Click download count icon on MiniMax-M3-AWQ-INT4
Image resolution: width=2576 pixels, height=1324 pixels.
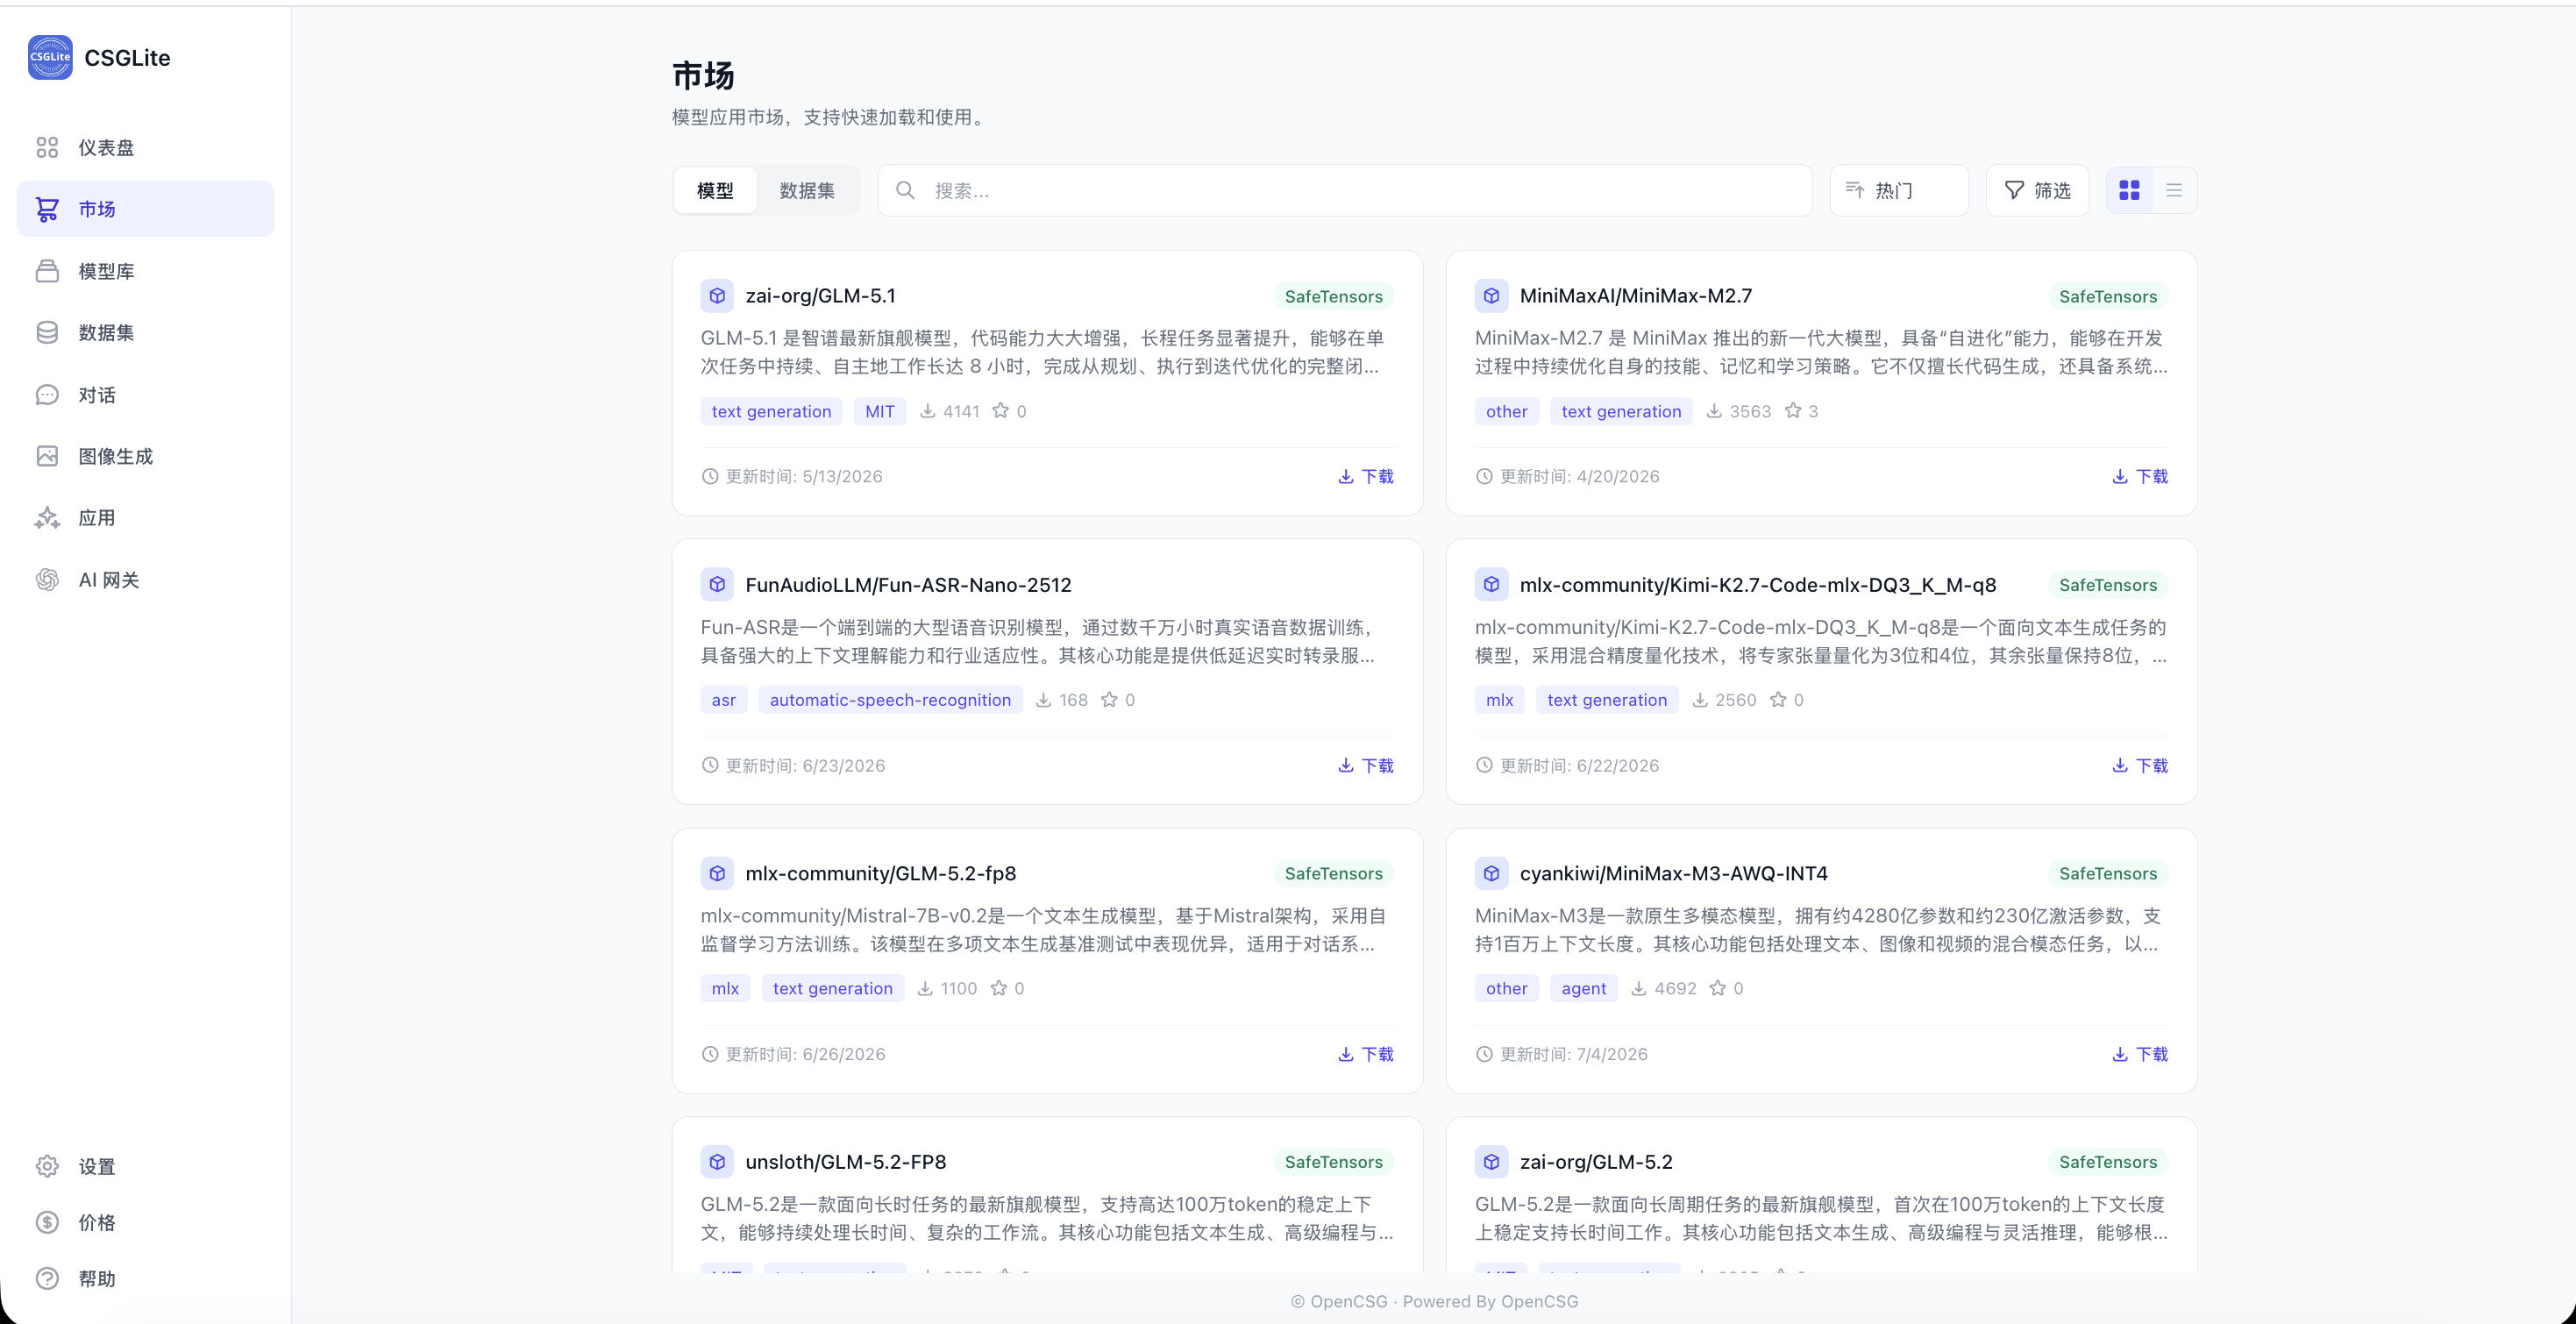[x=1638, y=988]
